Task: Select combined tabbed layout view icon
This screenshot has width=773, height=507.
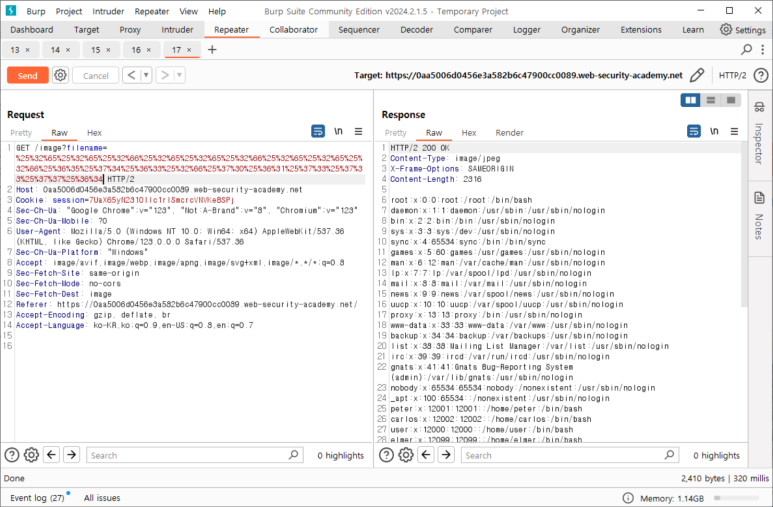Action: [x=731, y=100]
